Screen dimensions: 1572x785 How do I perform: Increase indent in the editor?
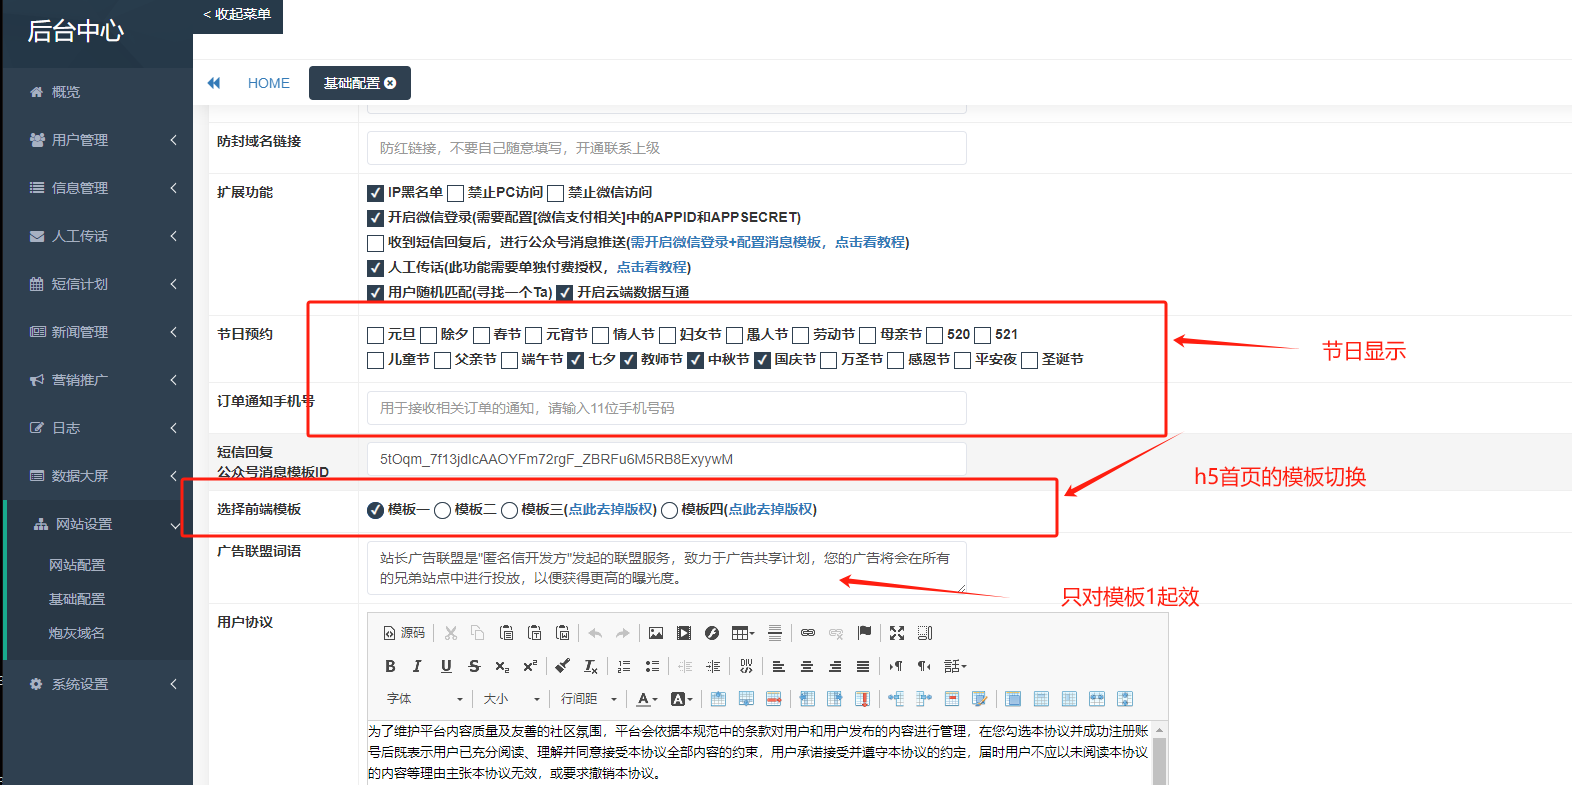(713, 666)
